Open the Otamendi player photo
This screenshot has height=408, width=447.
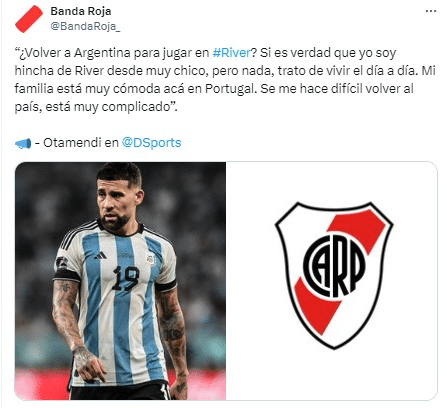(x=120, y=281)
